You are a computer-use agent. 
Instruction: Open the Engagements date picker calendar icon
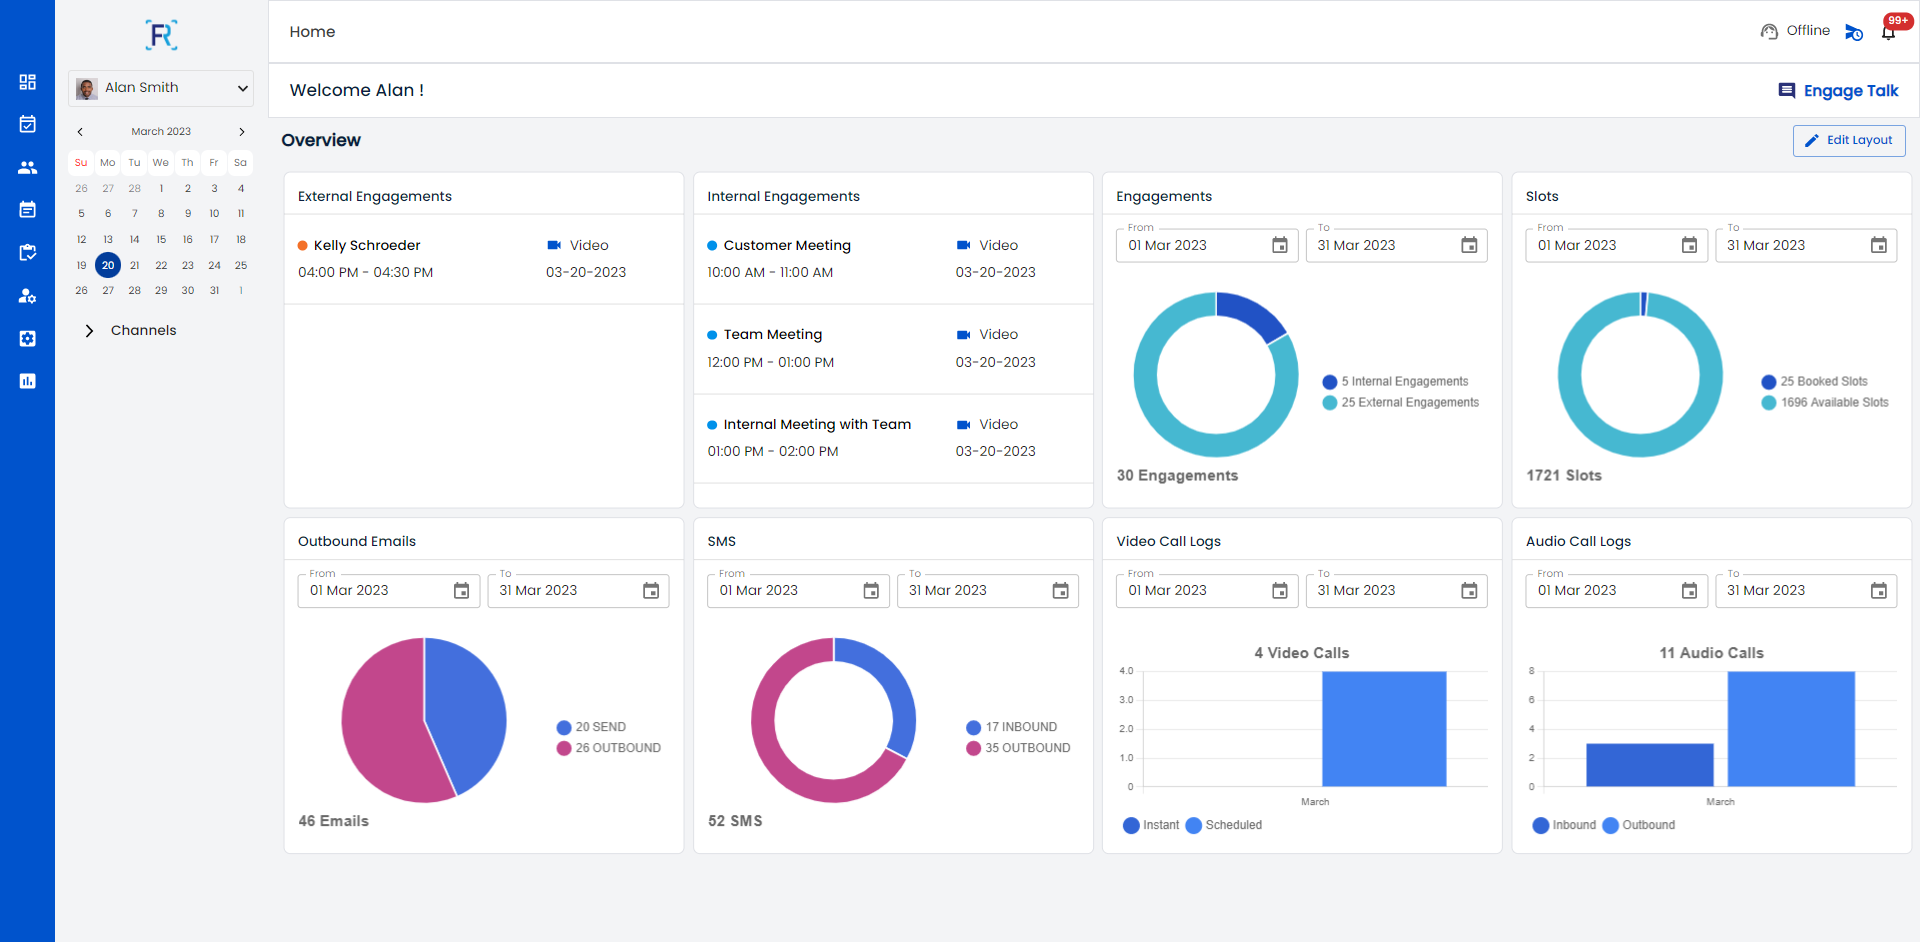[x=1279, y=245]
